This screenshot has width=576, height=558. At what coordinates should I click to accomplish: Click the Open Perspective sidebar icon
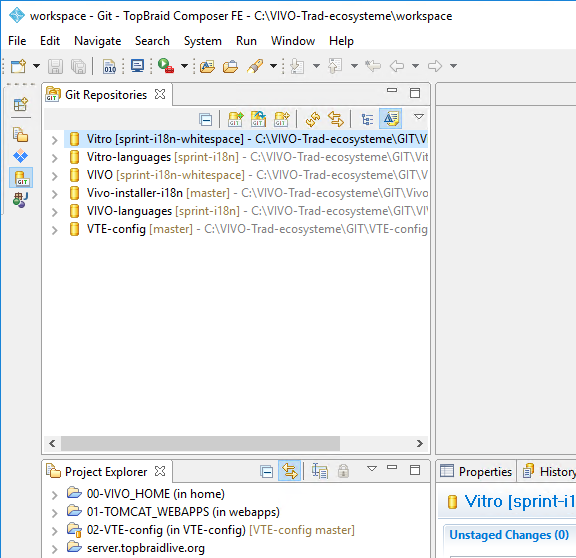pyautogui.click(x=21, y=105)
